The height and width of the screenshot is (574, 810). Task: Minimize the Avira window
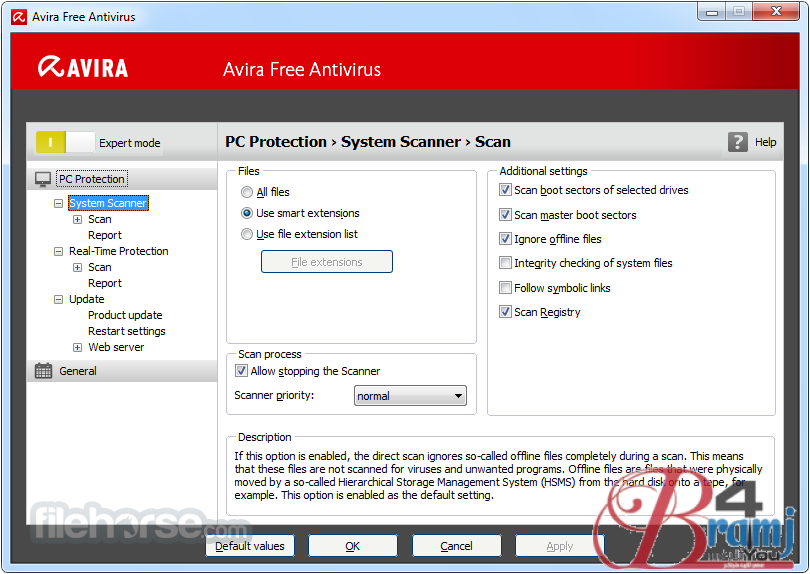click(x=712, y=11)
